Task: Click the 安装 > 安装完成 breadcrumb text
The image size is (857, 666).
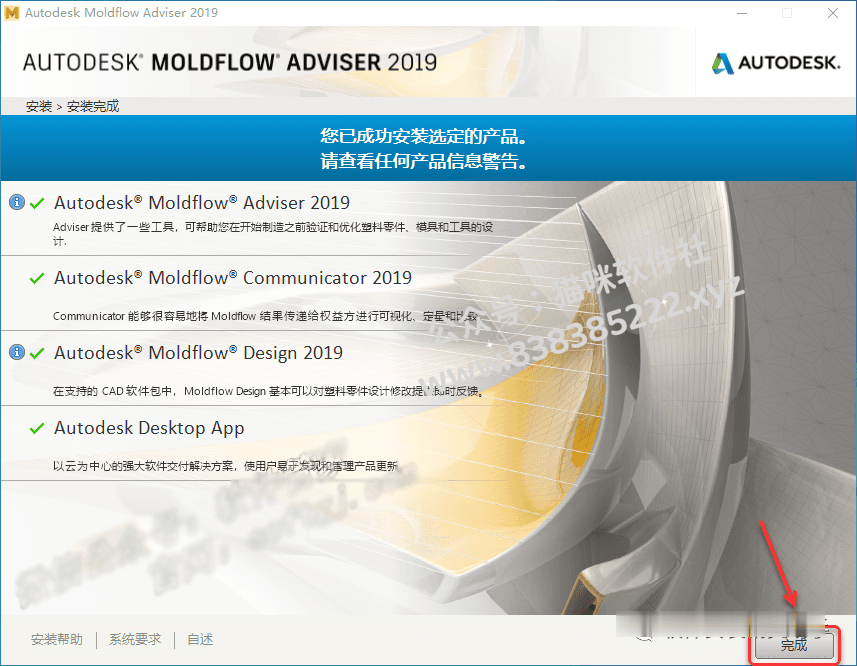Action: [72, 106]
